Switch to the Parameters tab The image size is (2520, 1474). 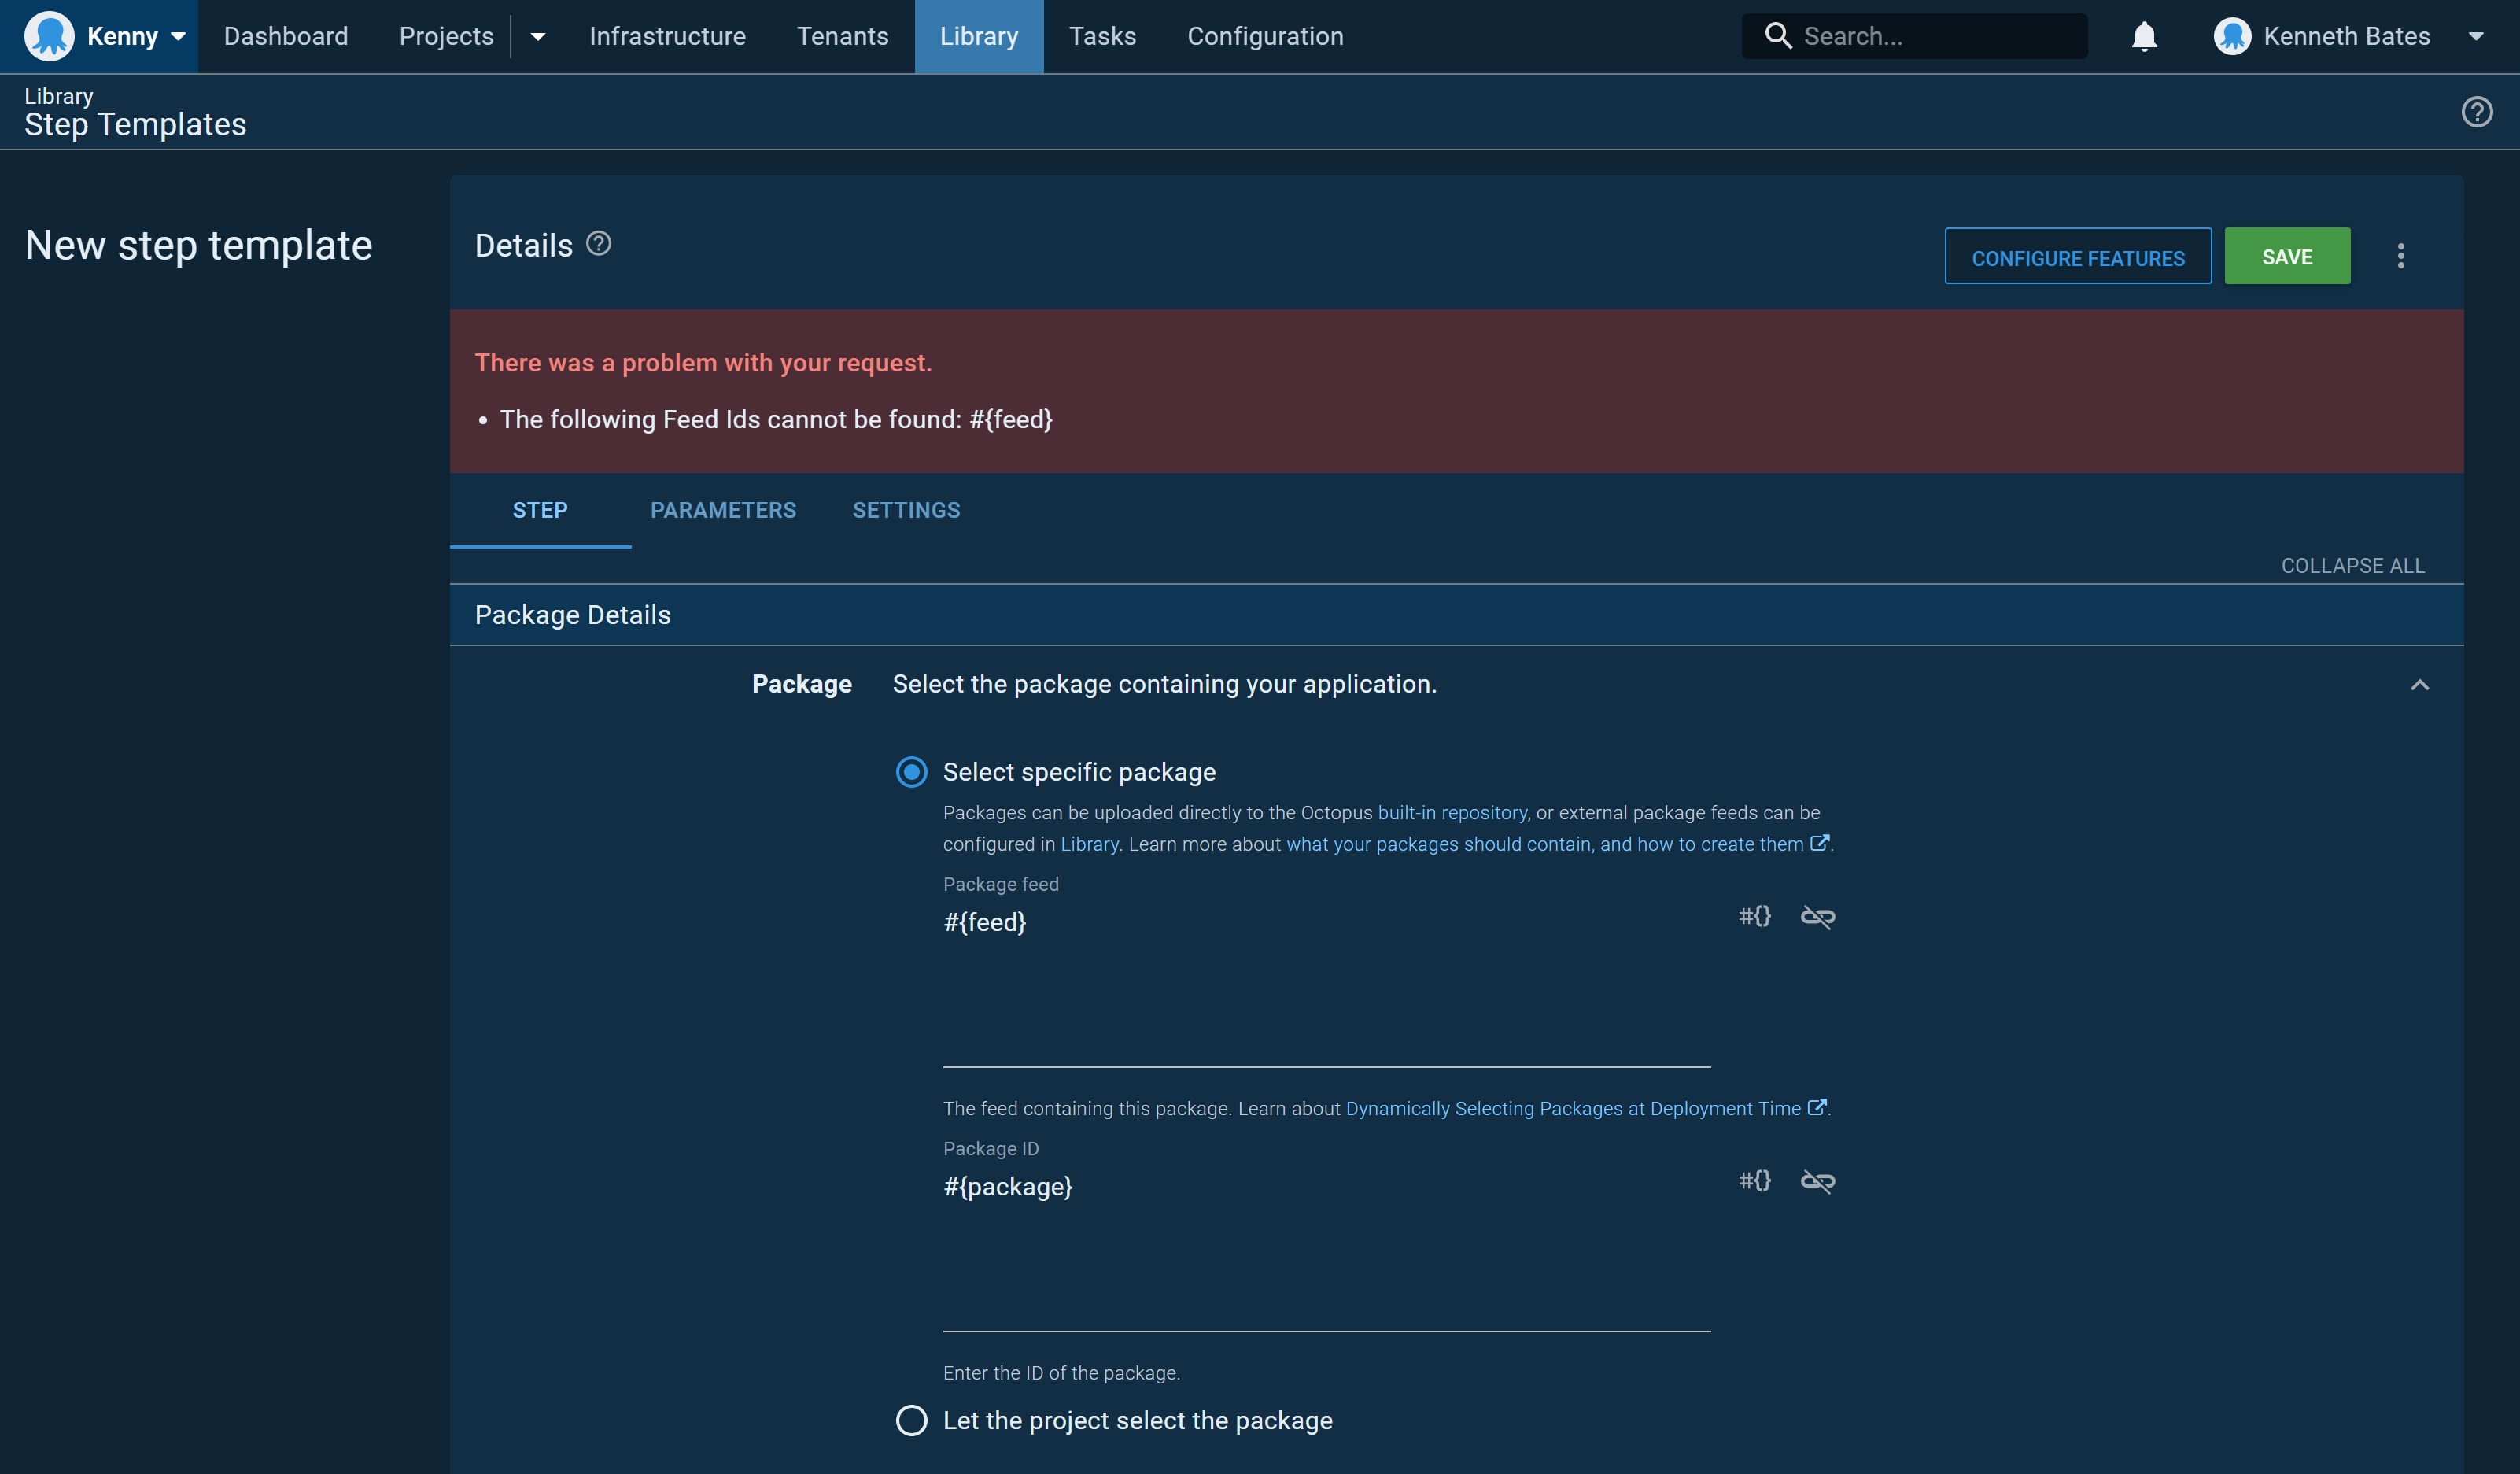(x=722, y=510)
